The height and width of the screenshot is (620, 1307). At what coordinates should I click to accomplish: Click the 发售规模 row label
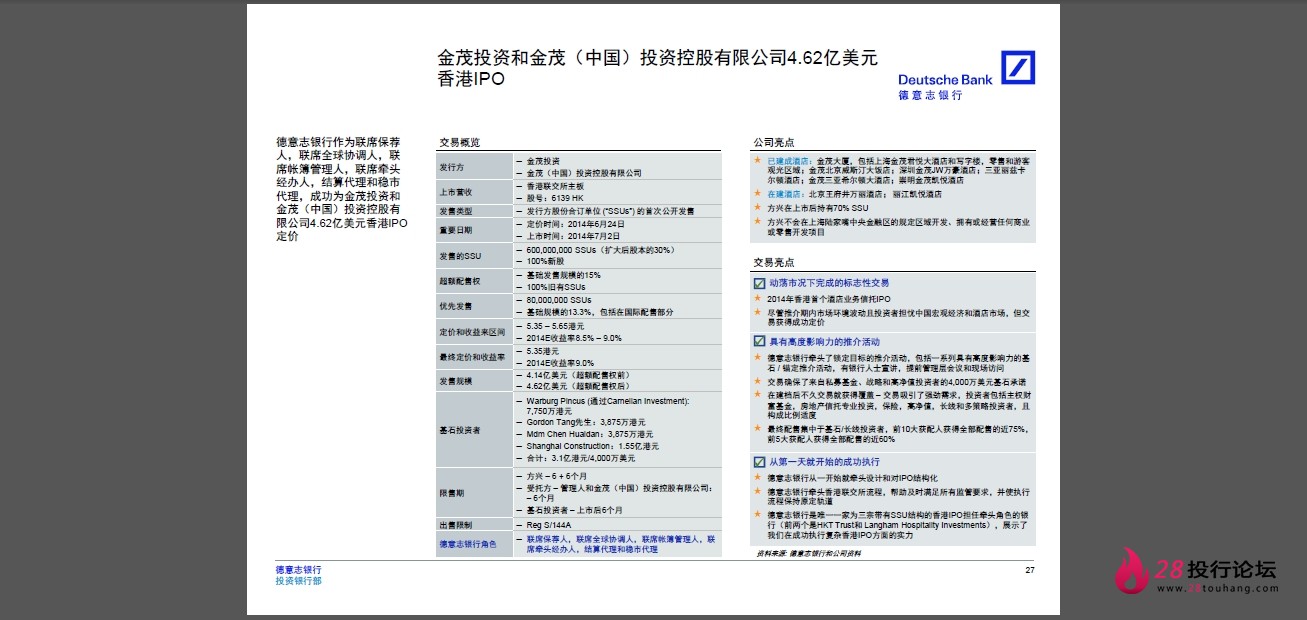tap(456, 382)
